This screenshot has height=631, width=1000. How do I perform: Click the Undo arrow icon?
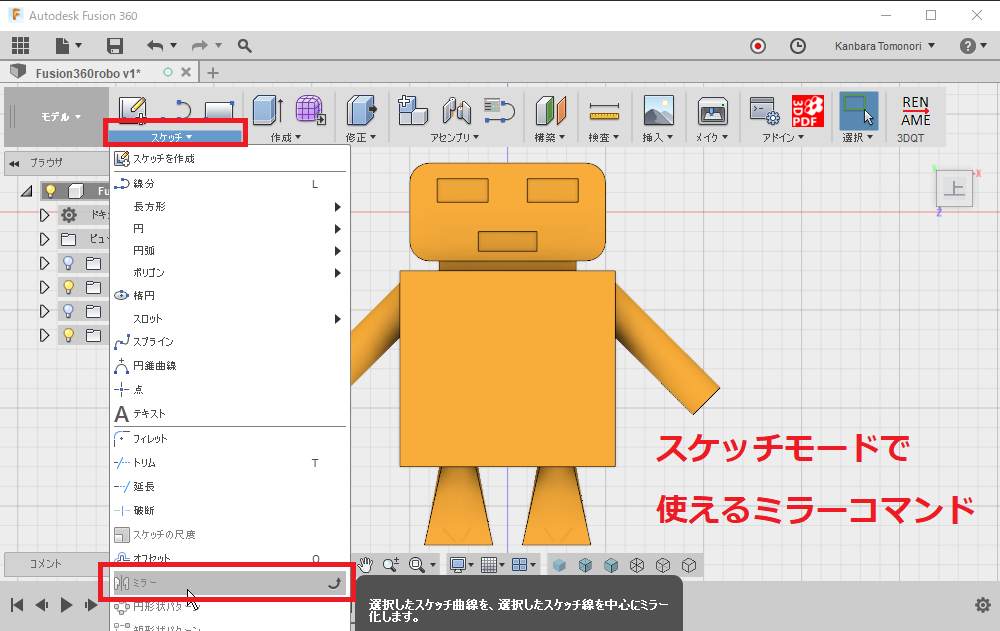(155, 45)
